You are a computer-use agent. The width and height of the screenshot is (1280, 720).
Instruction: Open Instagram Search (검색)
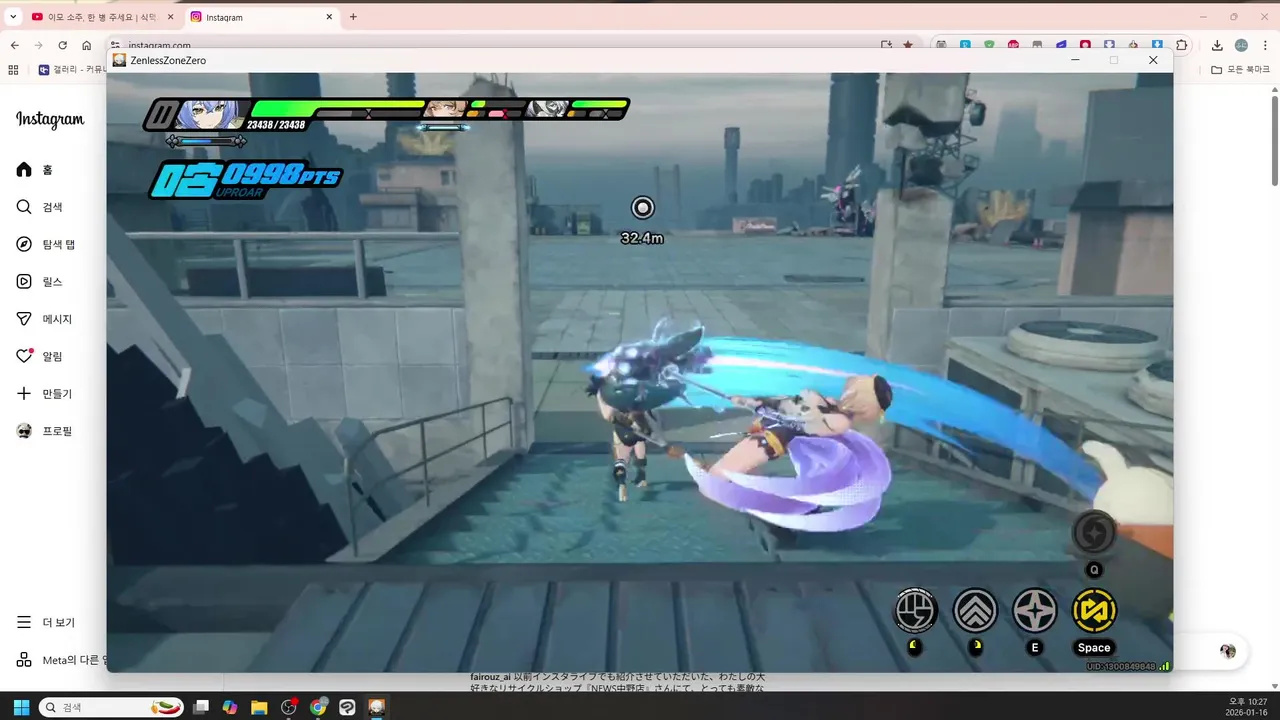pos(40,207)
